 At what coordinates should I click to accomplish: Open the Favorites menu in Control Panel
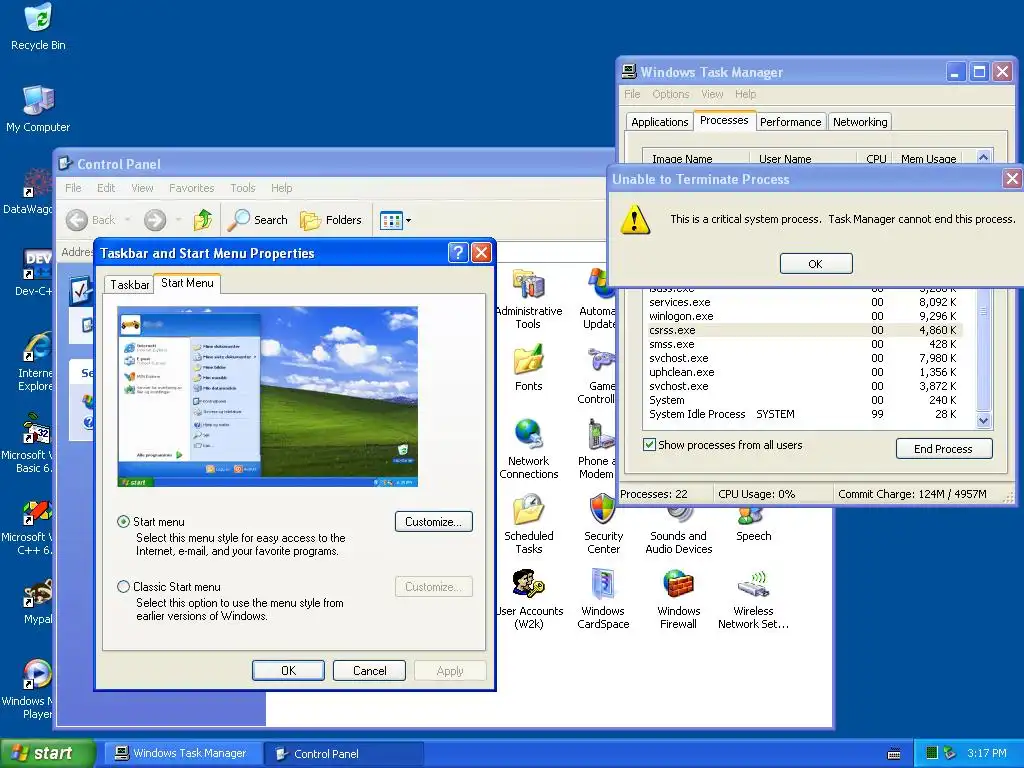pos(191,188)
